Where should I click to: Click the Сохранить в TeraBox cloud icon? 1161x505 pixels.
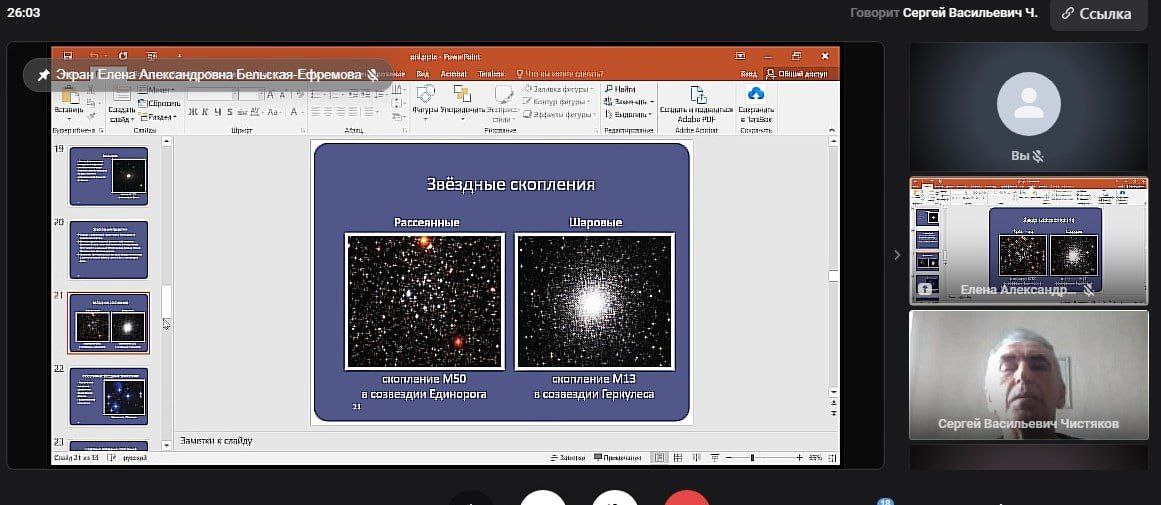[756, 102]
